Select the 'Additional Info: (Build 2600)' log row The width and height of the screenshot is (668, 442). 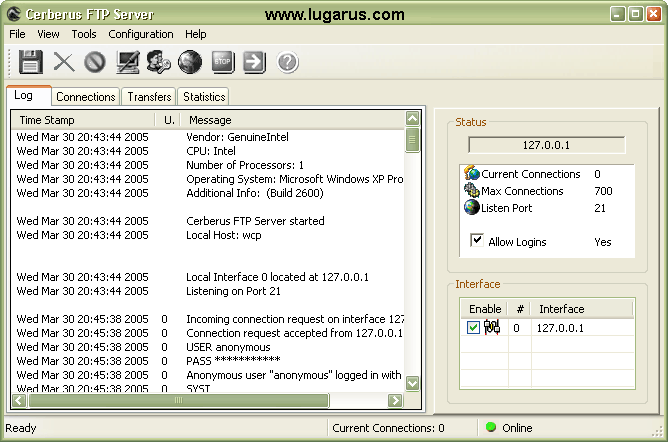209,193
